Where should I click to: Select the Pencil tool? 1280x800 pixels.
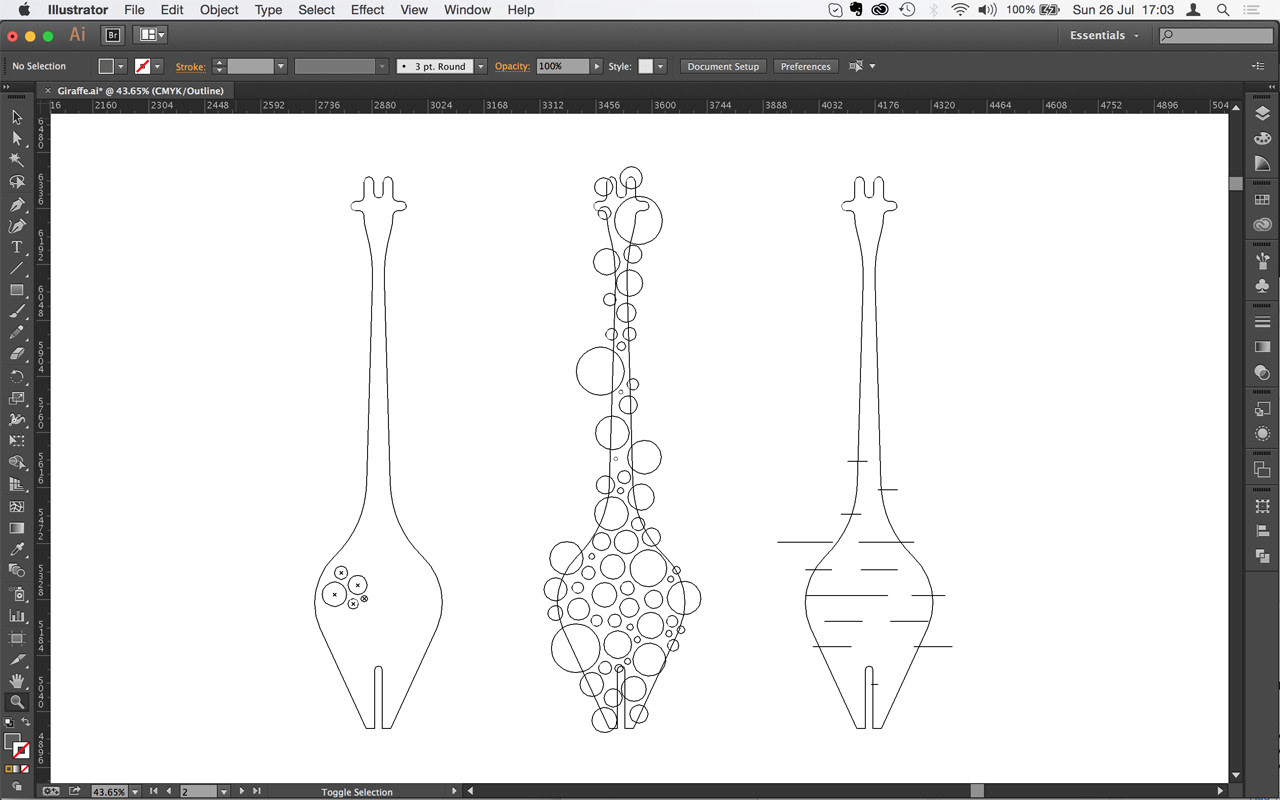pos(17,333)
